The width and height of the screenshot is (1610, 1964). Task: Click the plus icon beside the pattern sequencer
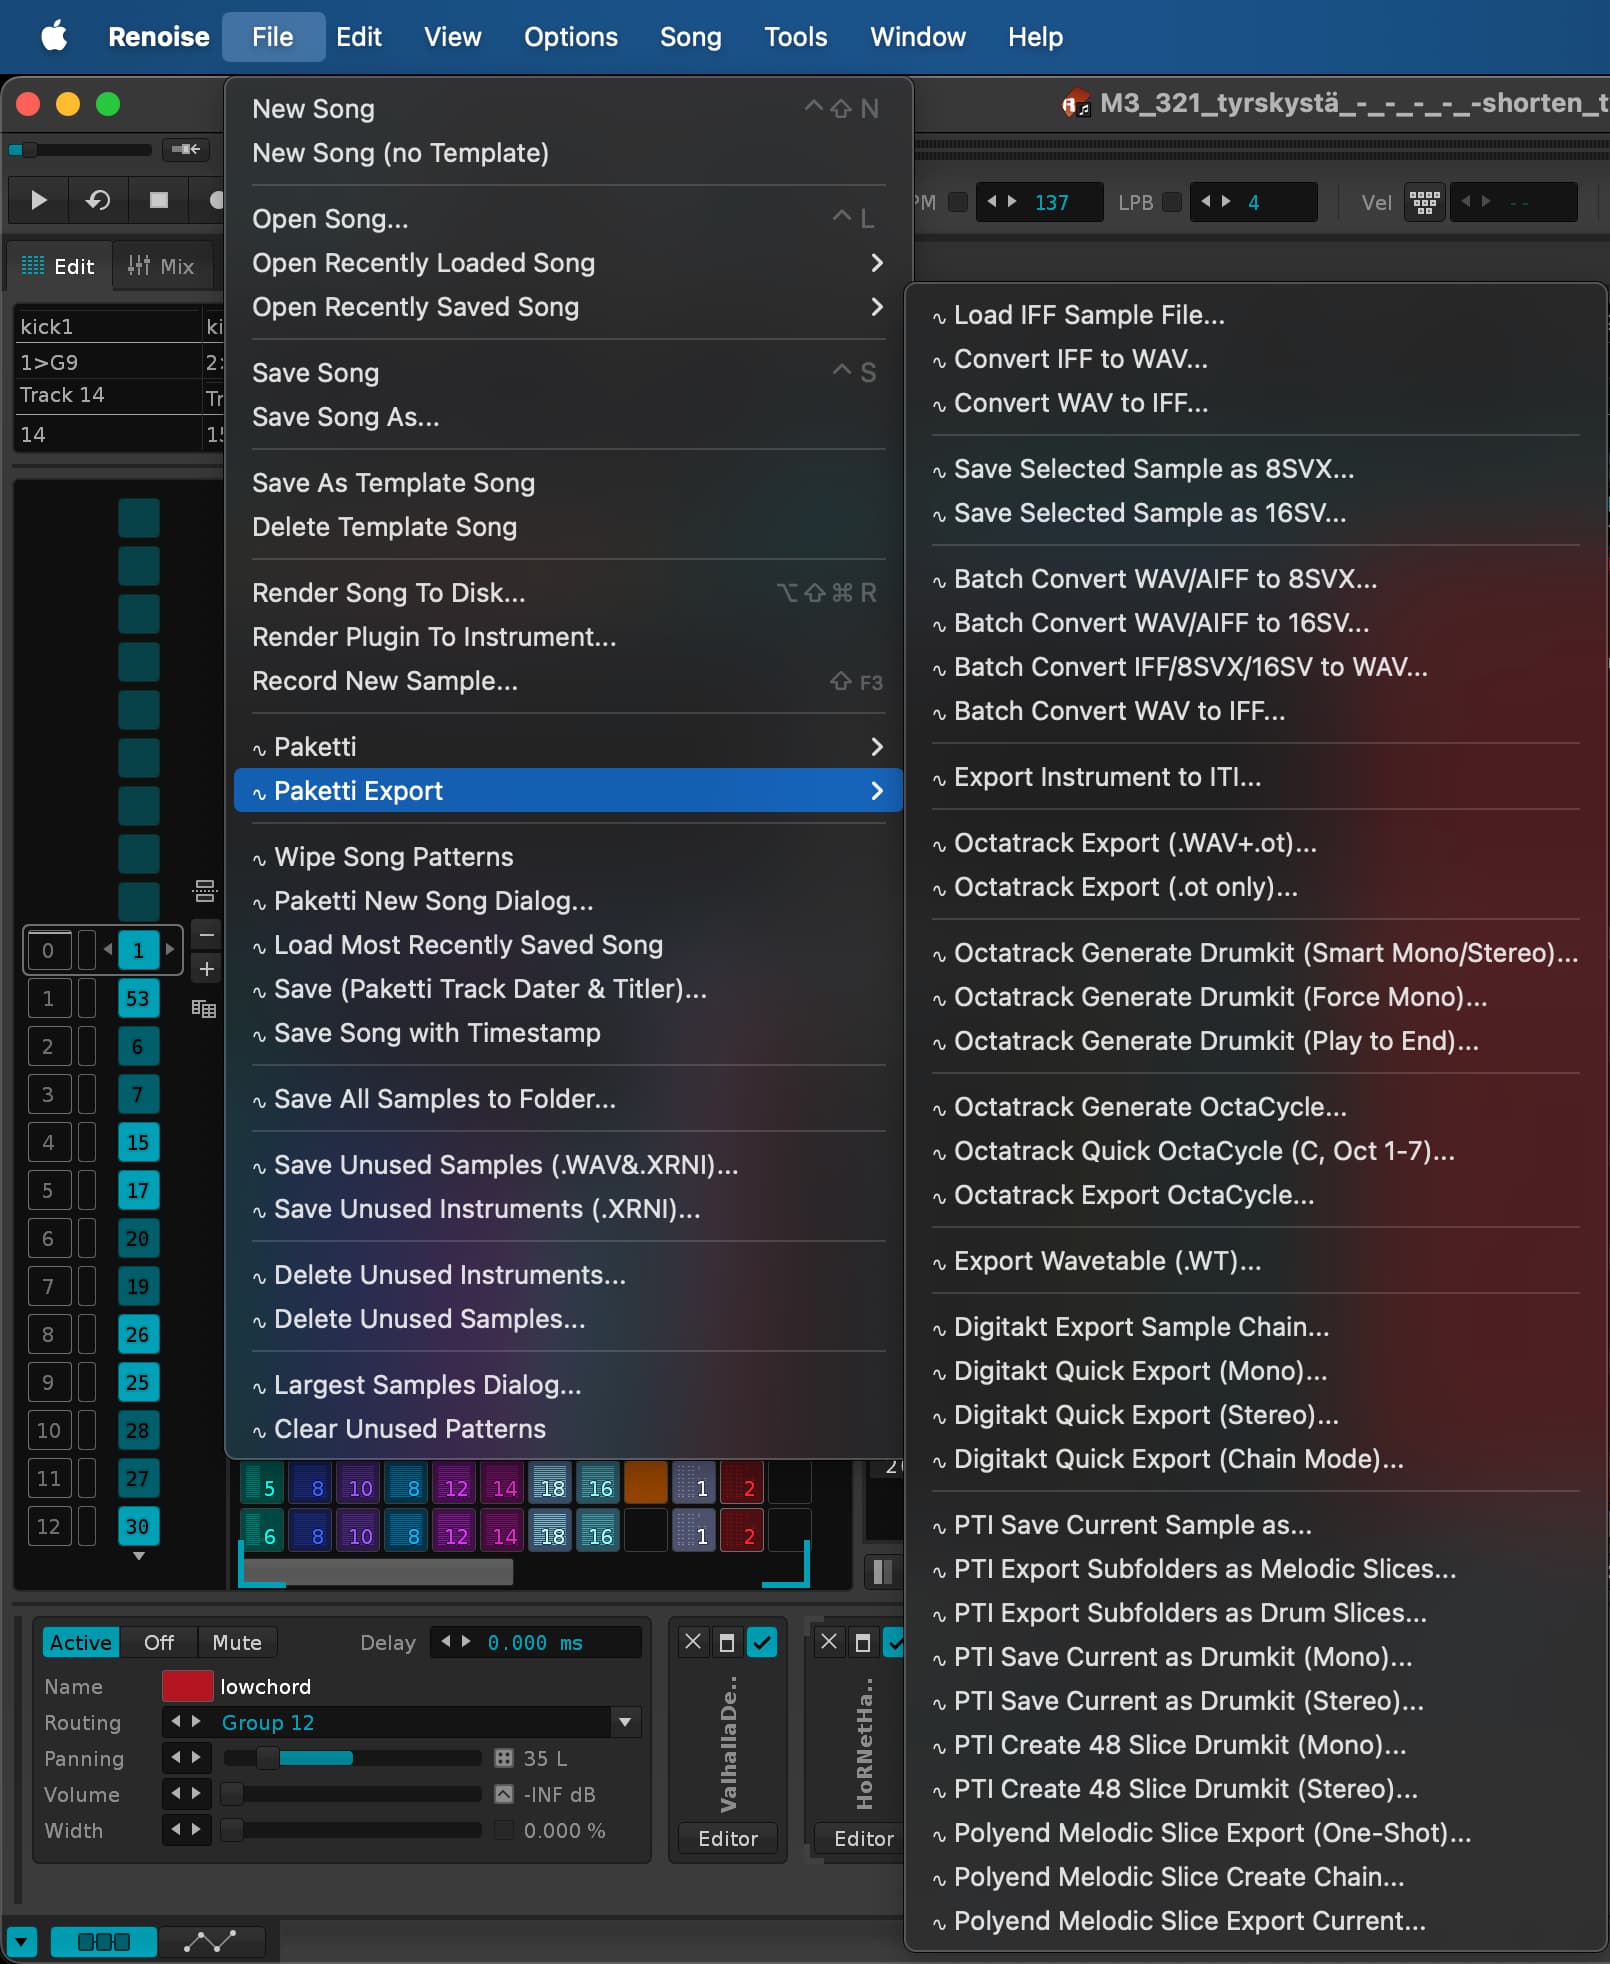[206, 968]
